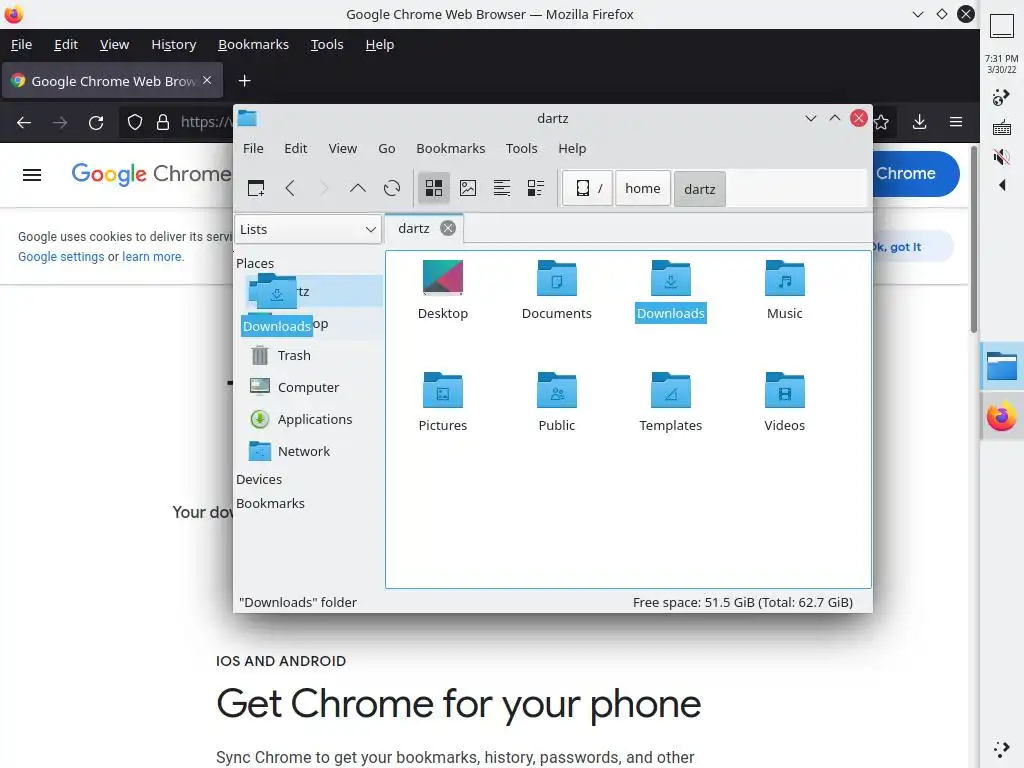Switch to compact list view mode
Screen dimensions: 1024x768
pos(502,189)
